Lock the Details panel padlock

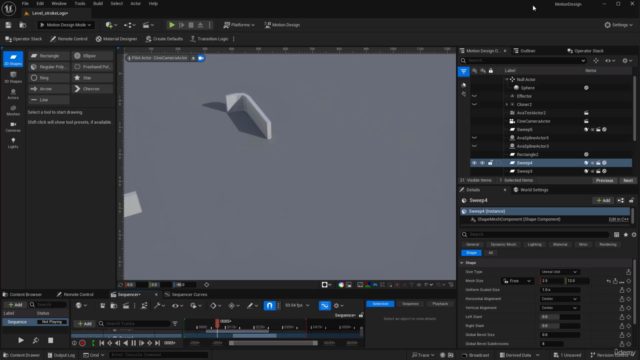[x=631, y=200]
